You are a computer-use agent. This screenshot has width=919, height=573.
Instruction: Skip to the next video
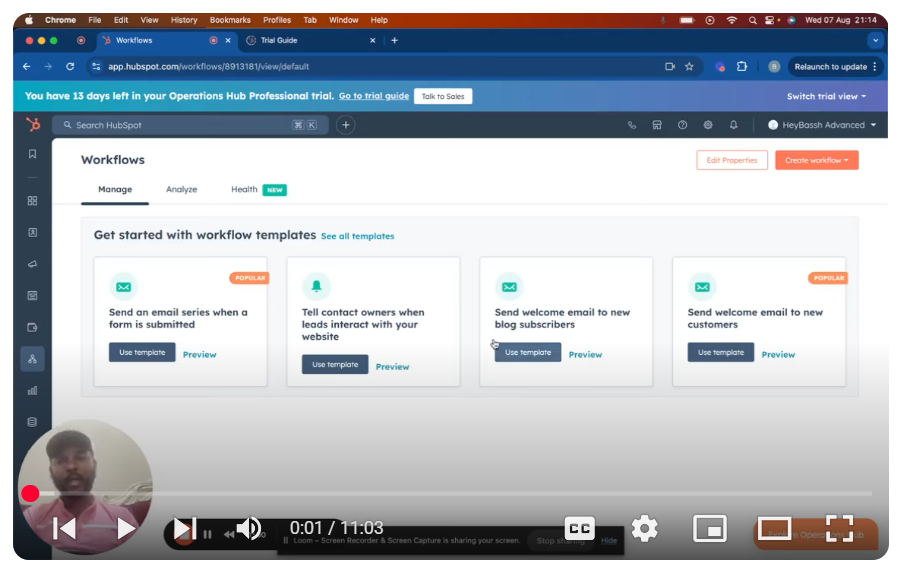[x=184, y=528]
